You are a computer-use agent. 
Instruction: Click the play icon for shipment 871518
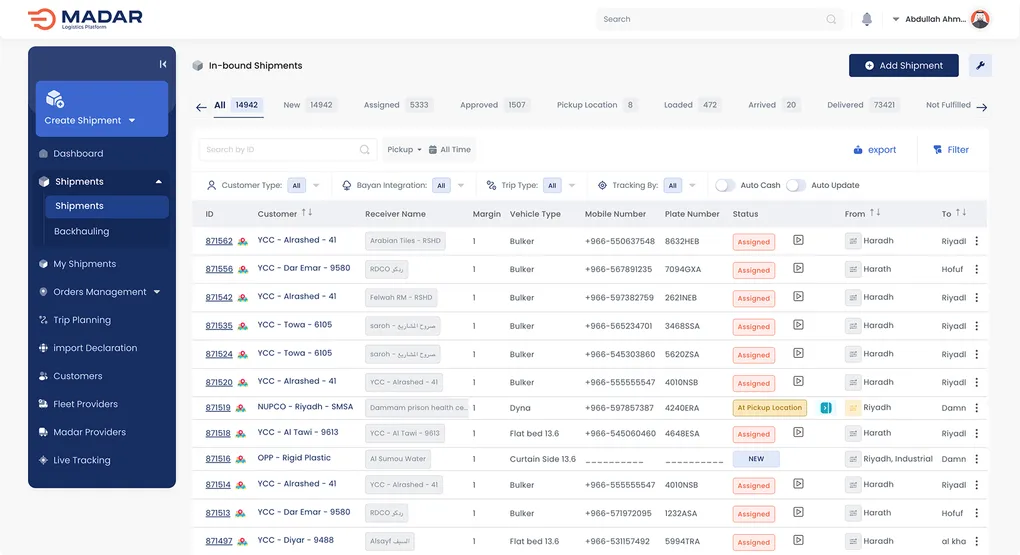point(798,432)
